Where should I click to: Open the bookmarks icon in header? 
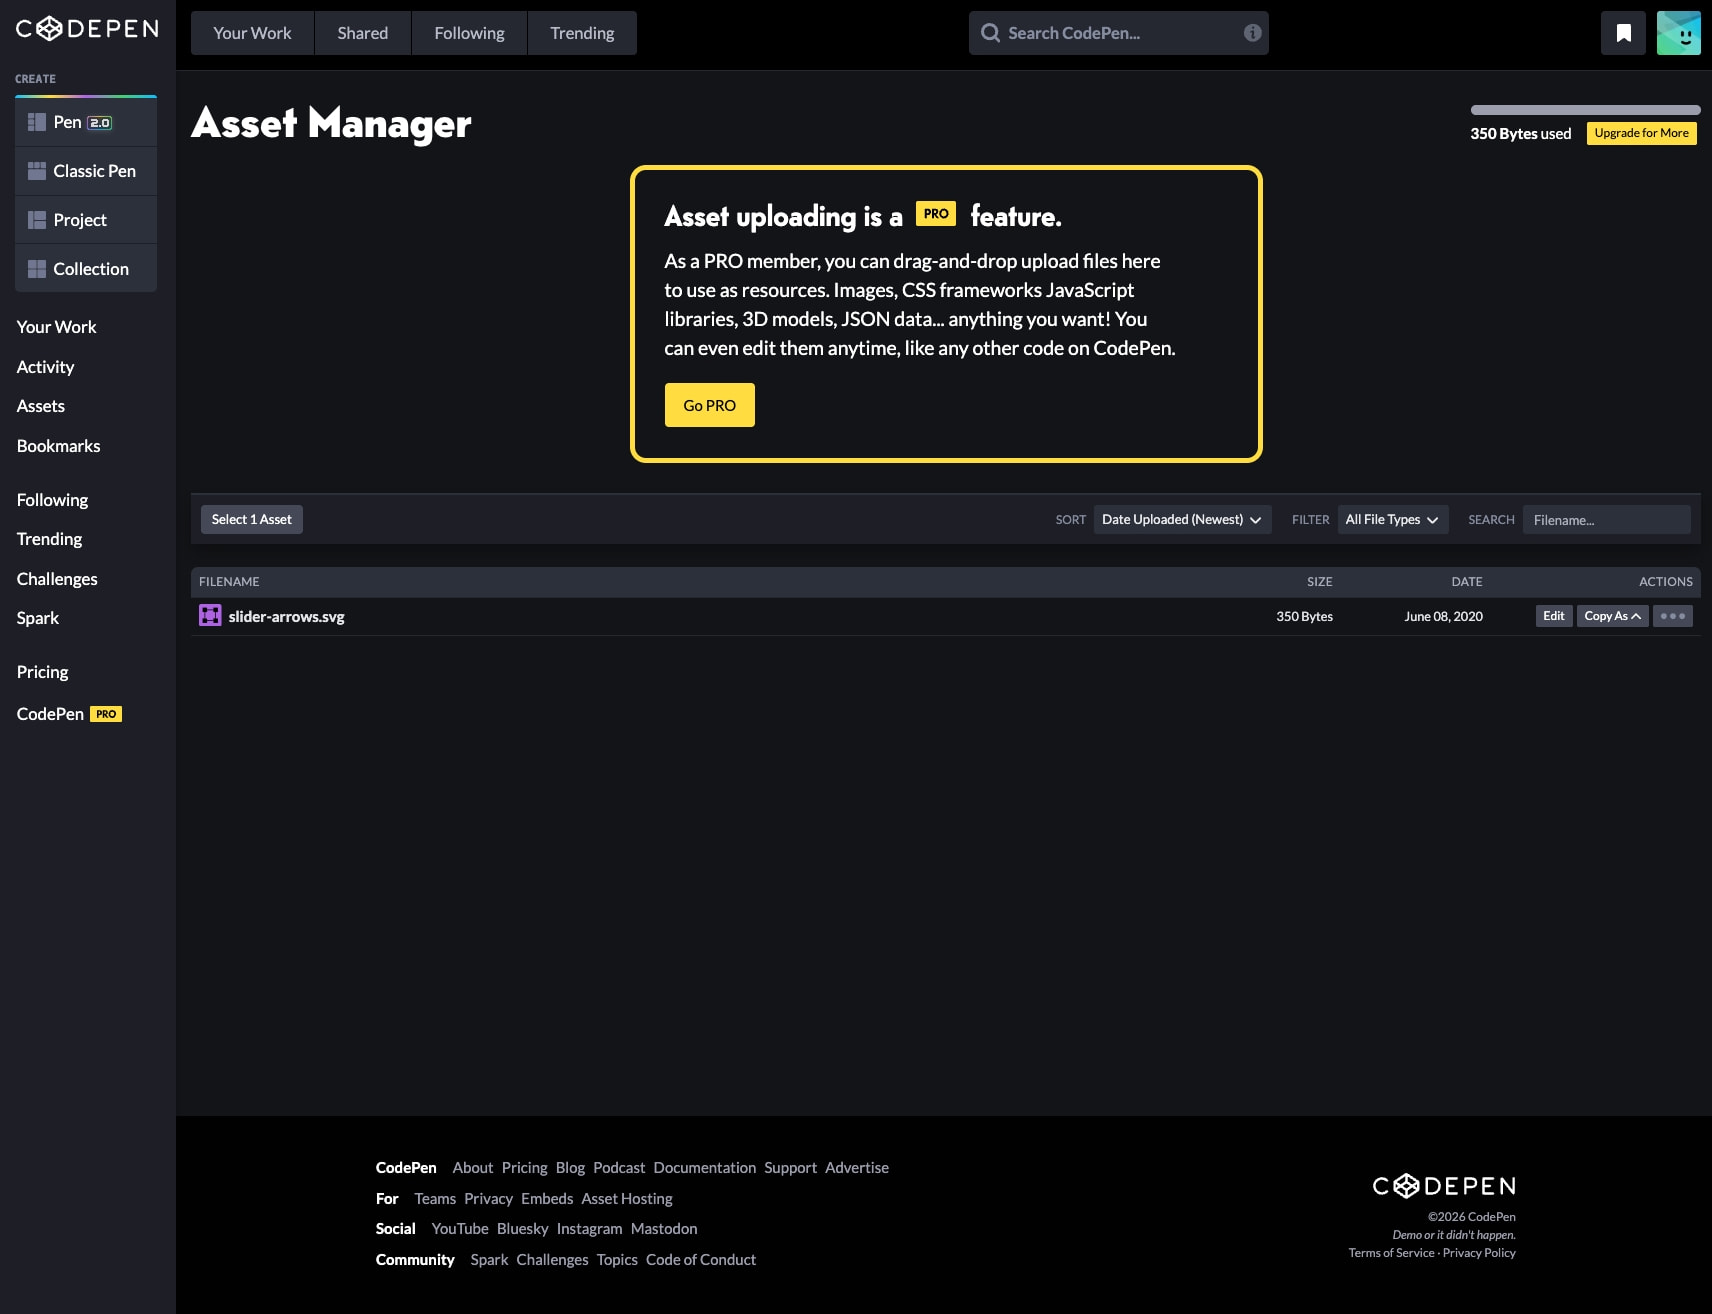tap(1624, 33)
